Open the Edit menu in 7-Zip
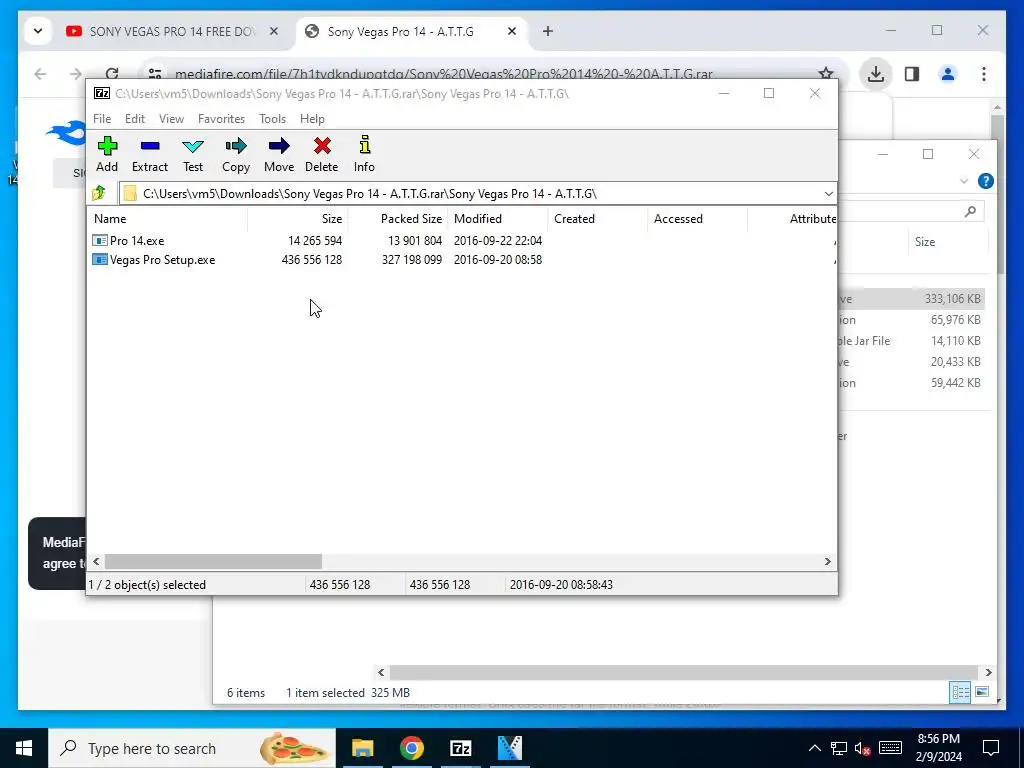 [x=135, y=119]
